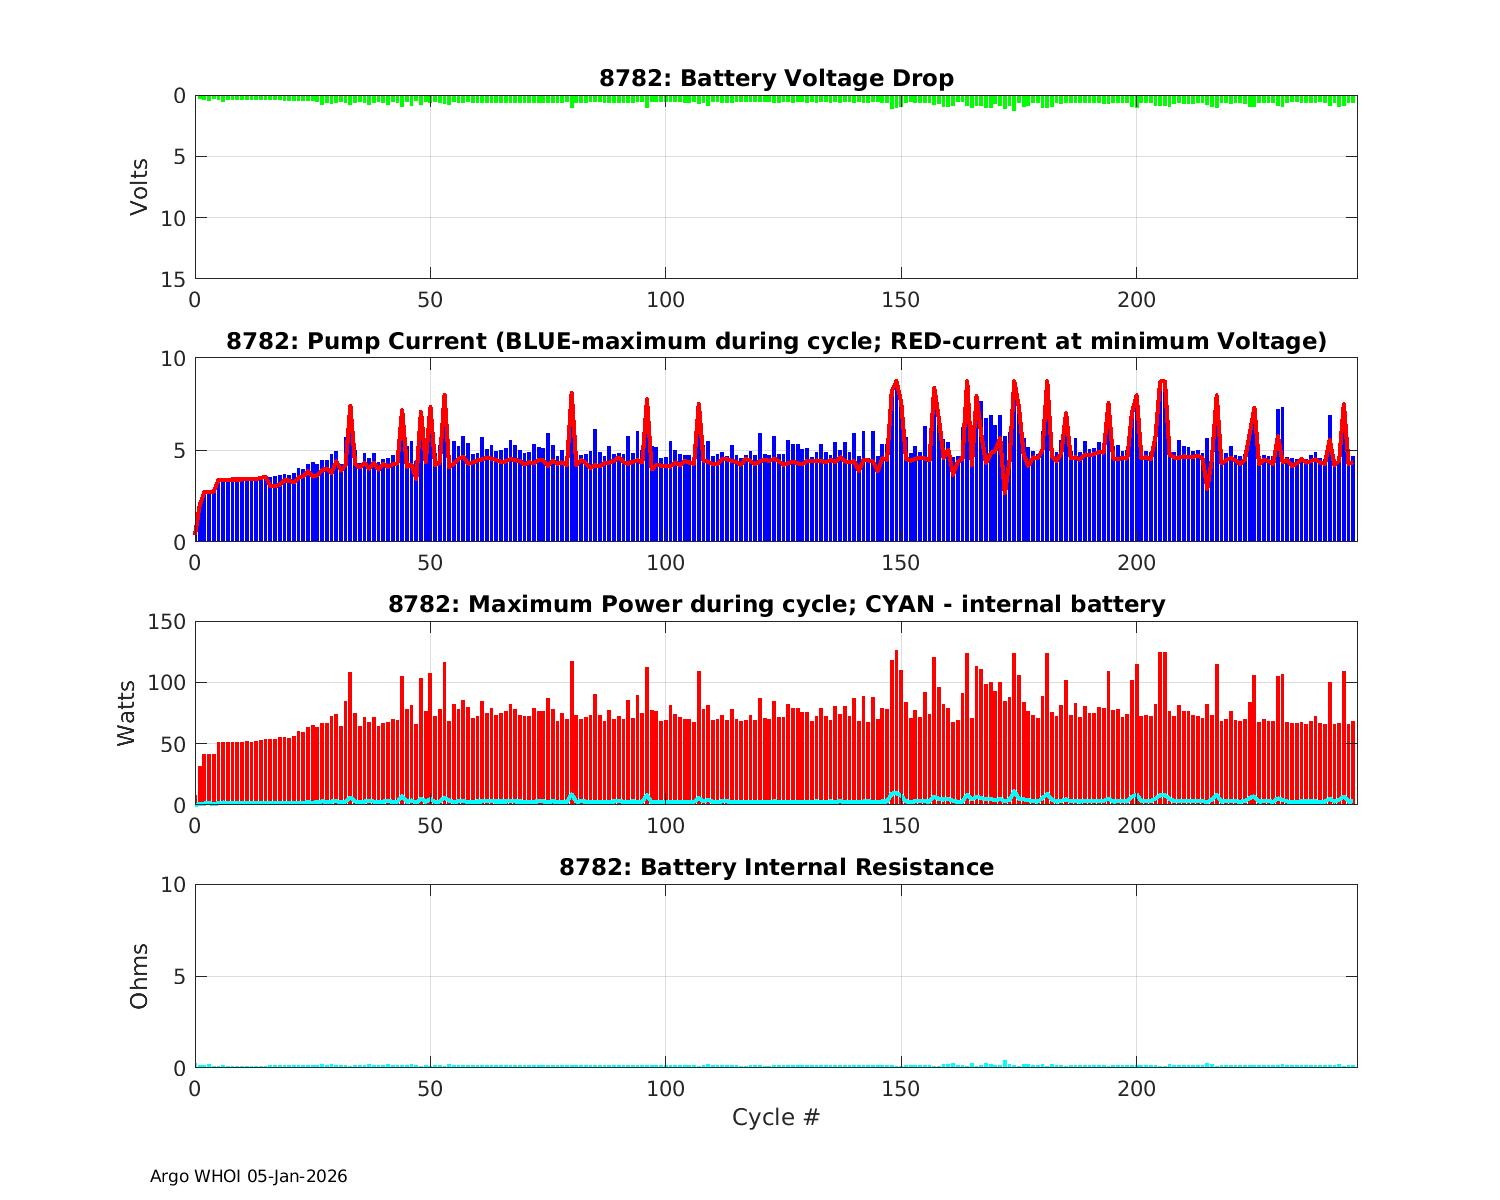The image size is (1500, 1200).
Task: Click the red current peak near cycle 80
Action: pyautogui.click(x=571, y=394)
